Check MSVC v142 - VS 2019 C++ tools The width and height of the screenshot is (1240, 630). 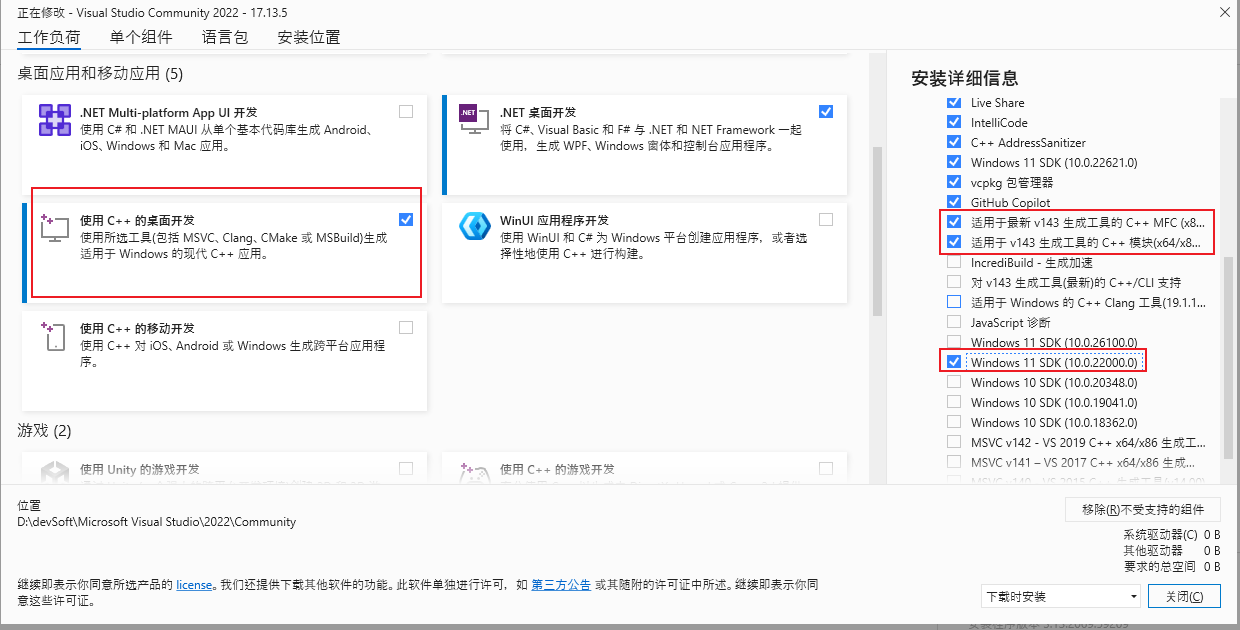coord(954,442)
